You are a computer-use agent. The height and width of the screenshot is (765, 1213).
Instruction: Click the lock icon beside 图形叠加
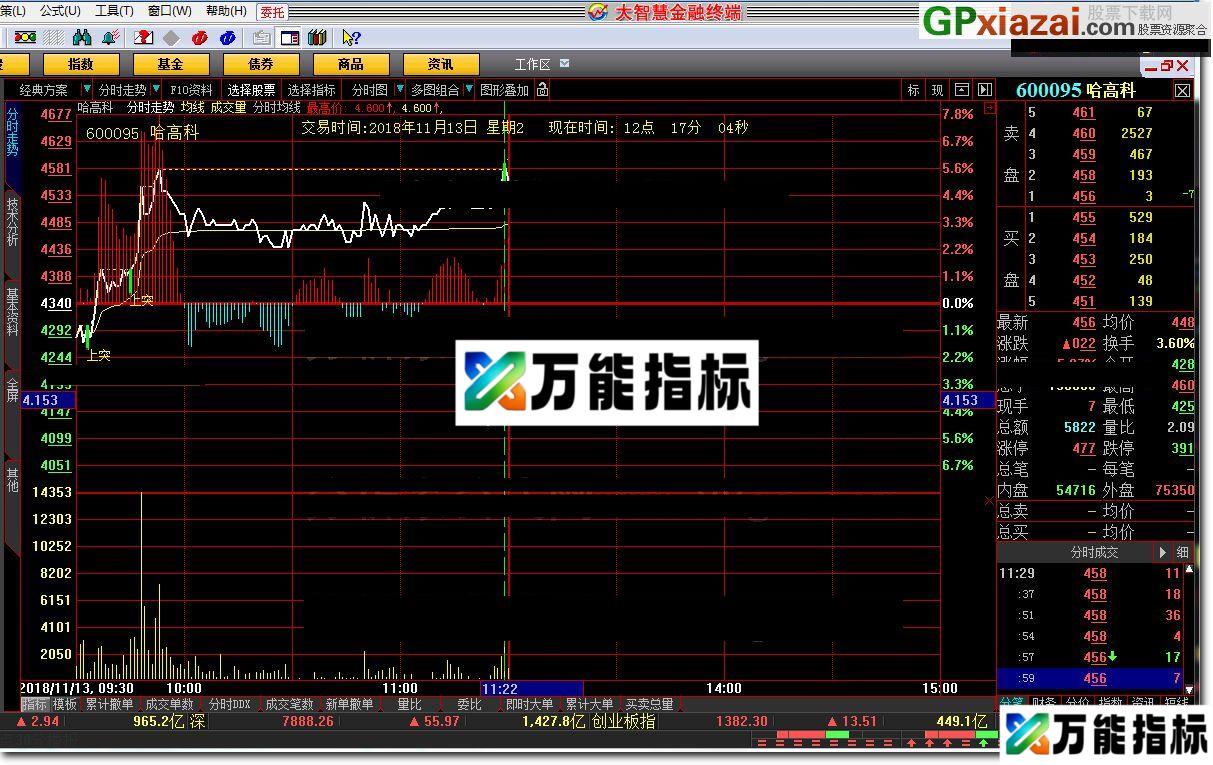click(543, 90)
